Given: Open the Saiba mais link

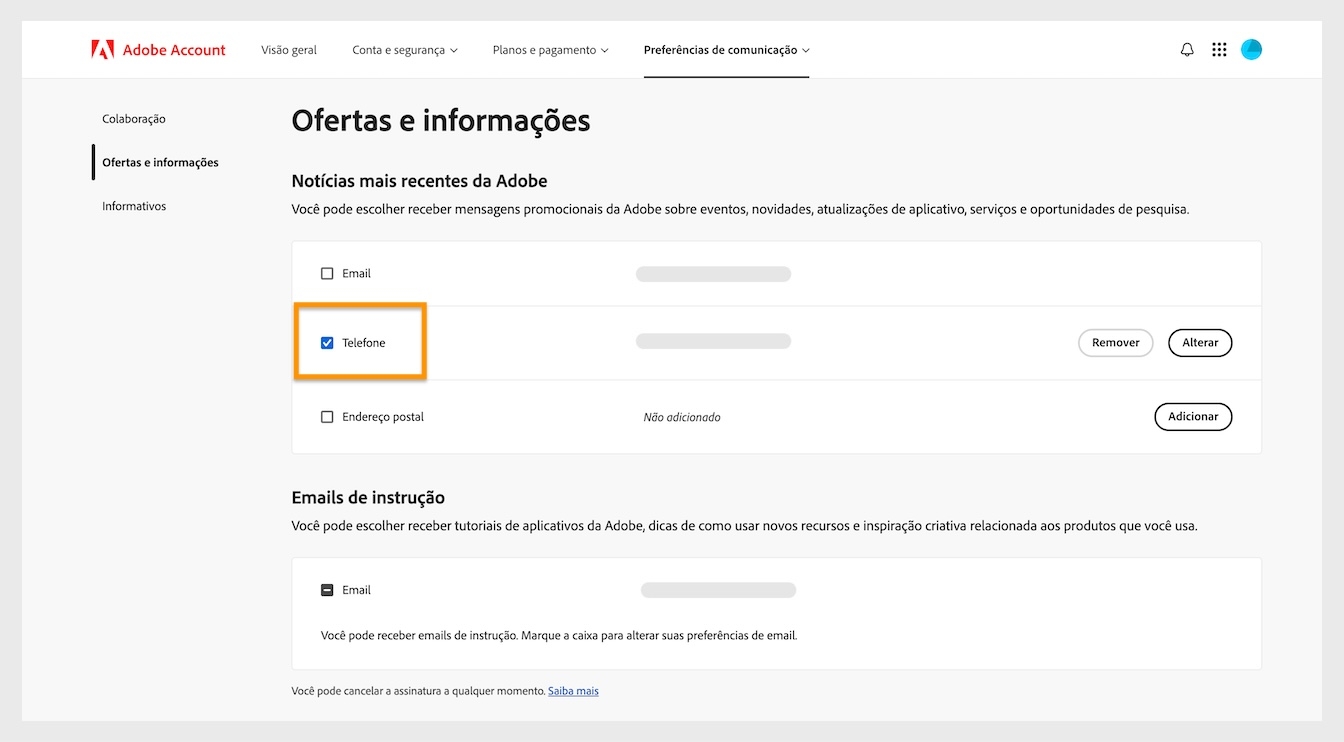Looking at the screenshot, I should click(x=573, y=690).
